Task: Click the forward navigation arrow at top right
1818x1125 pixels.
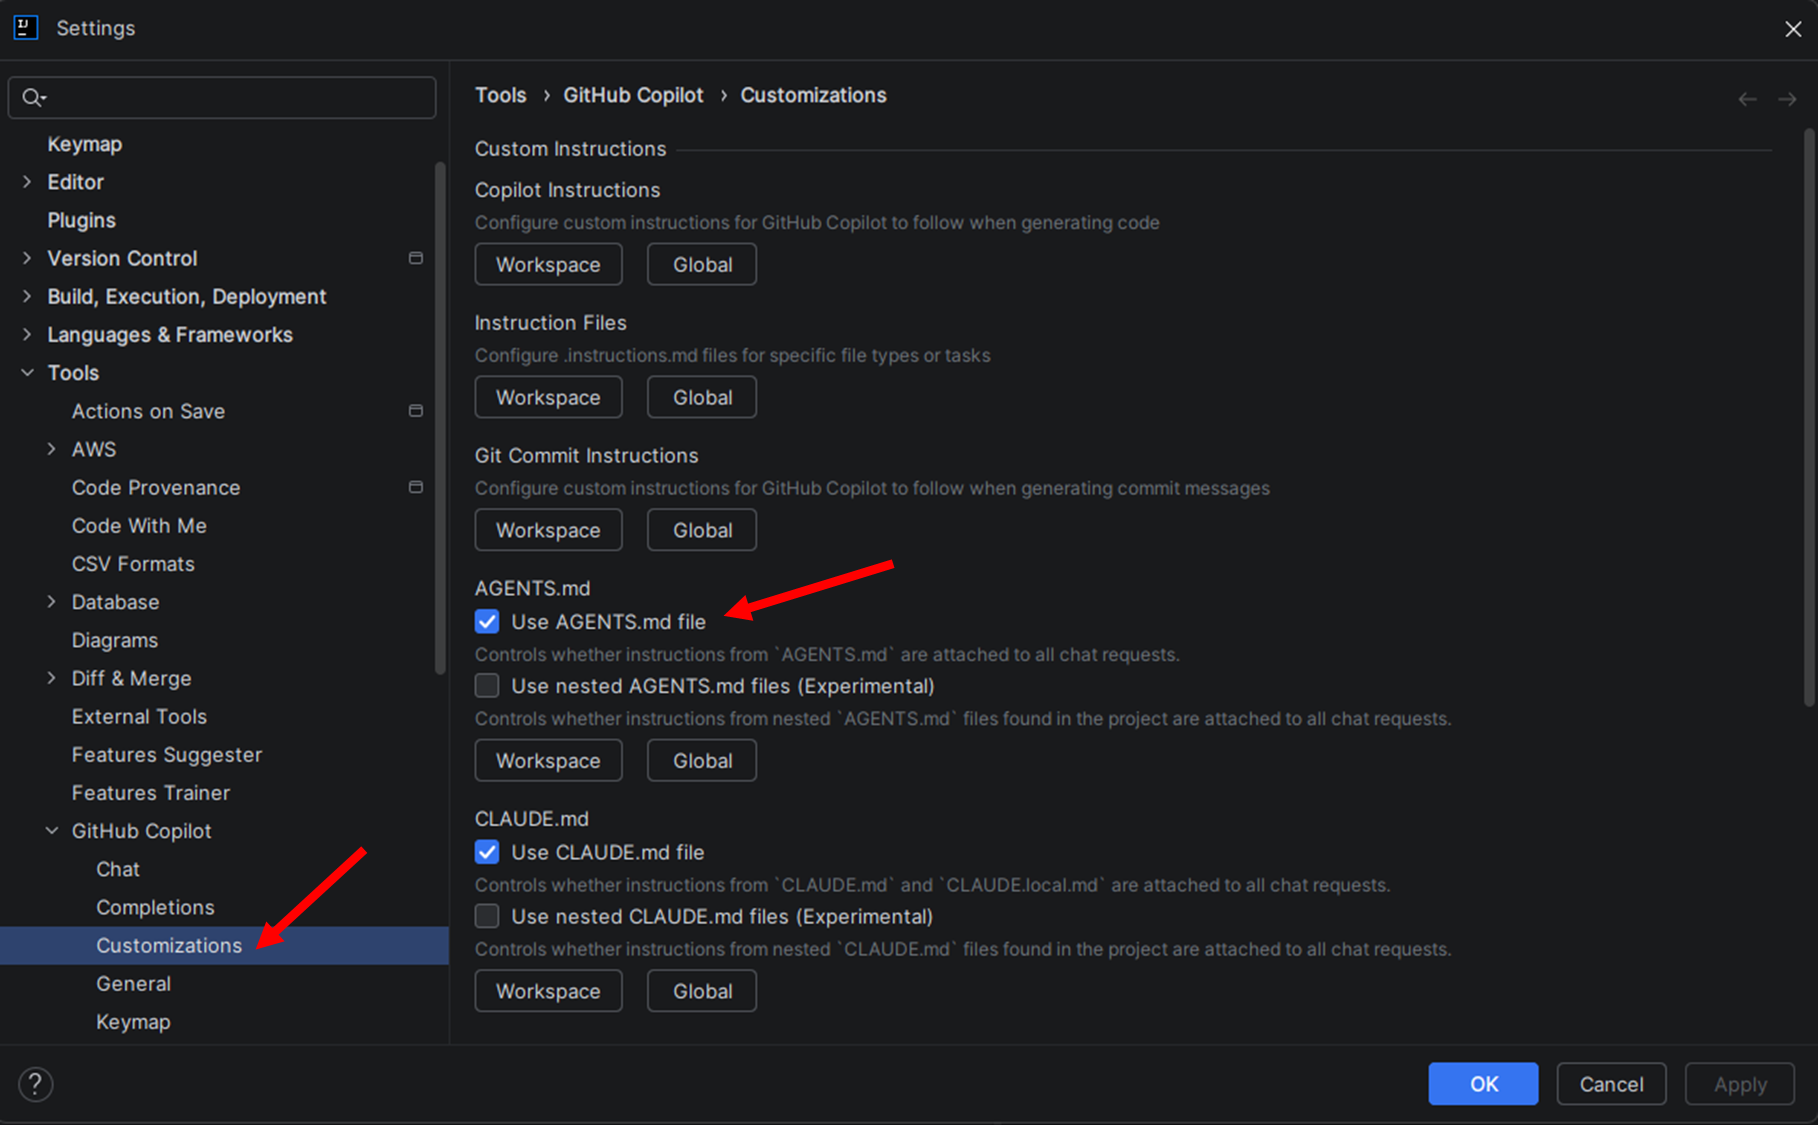Action: (x=1788, y=98)
